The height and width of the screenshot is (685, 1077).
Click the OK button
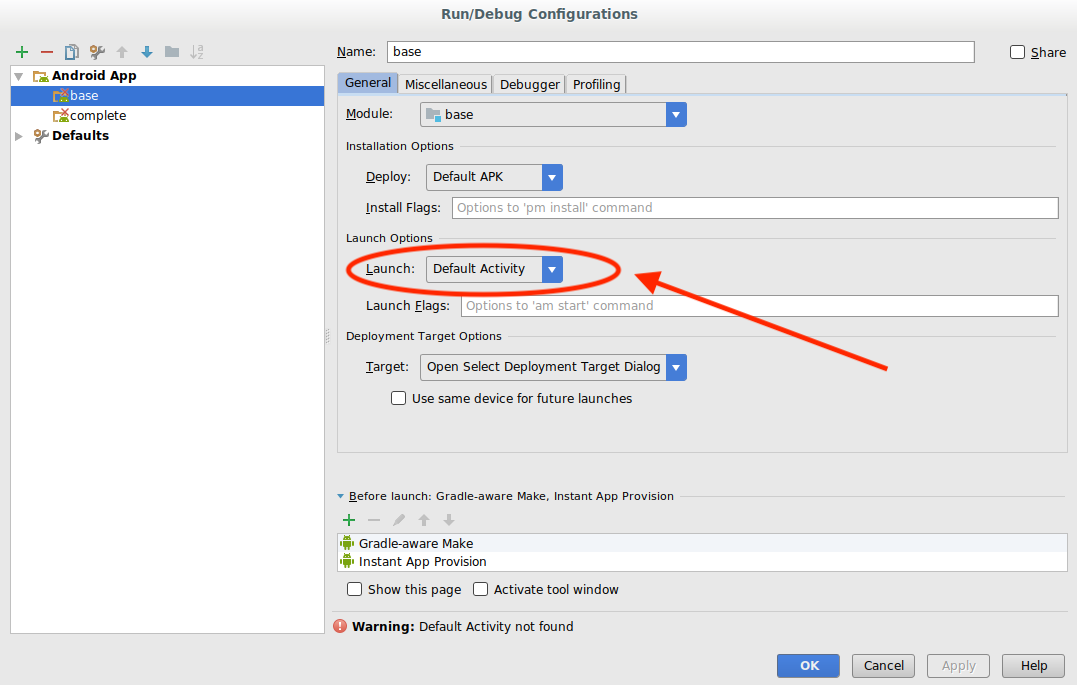point(809,665)
